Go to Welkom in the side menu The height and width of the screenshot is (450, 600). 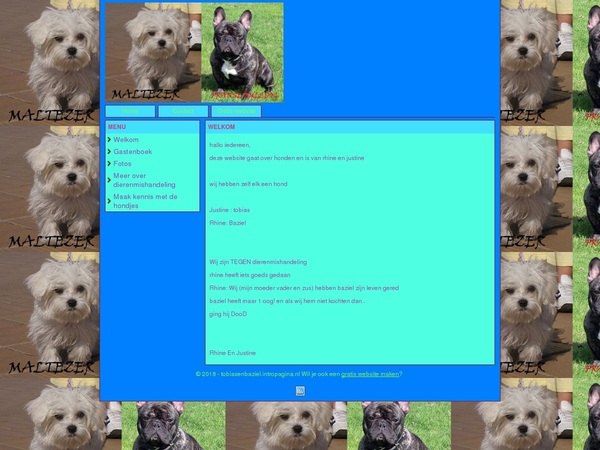[126, 140]
